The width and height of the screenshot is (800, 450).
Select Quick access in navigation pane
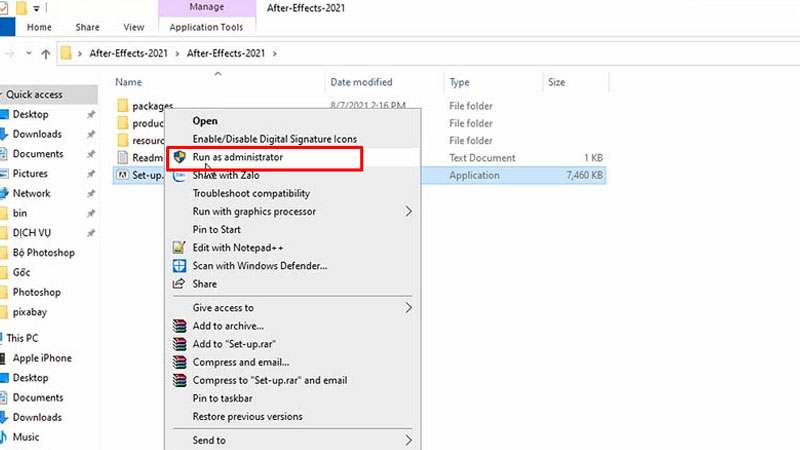click(34, 94)
